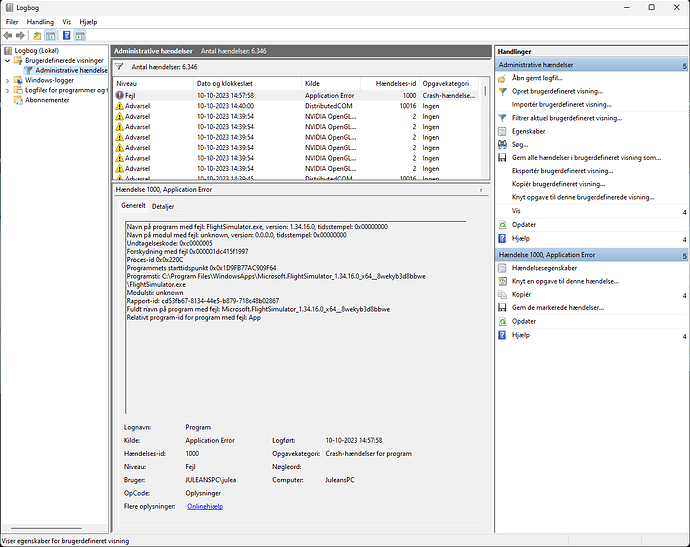Click the Logbog (Lokal) tree root icon
This screenshot has width=690, height=547.
pyautogui.click(x=8, y=51)
